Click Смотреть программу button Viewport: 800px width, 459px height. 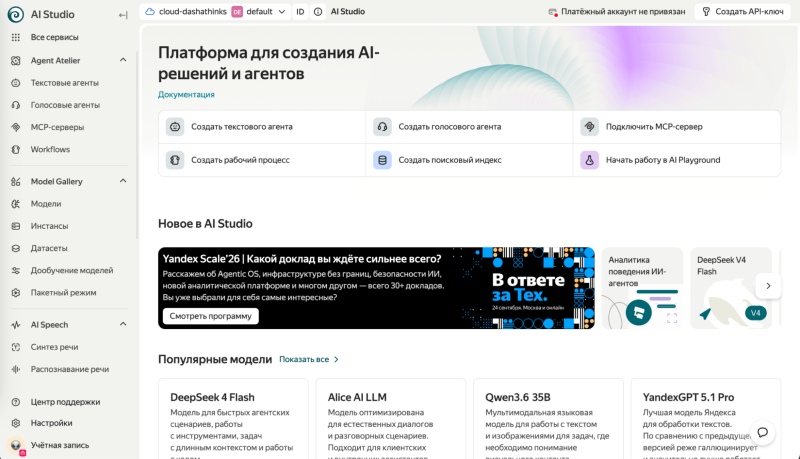(x=211, y=316)
